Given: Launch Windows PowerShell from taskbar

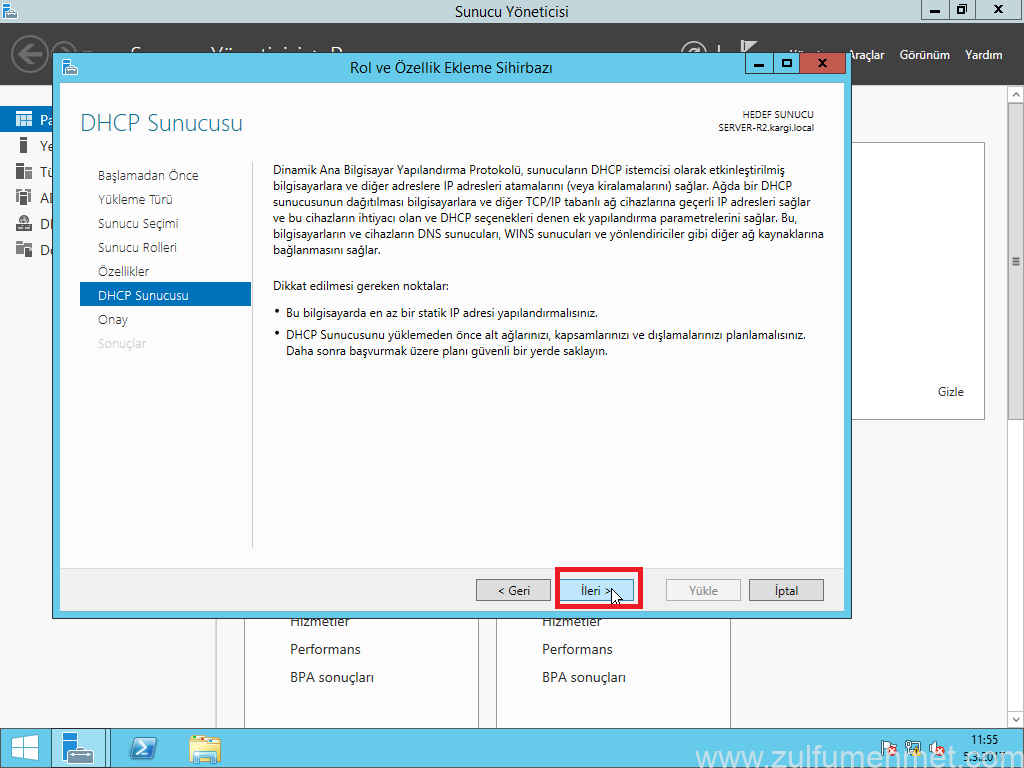Looking at the screenshot, I should coord(143,748).
